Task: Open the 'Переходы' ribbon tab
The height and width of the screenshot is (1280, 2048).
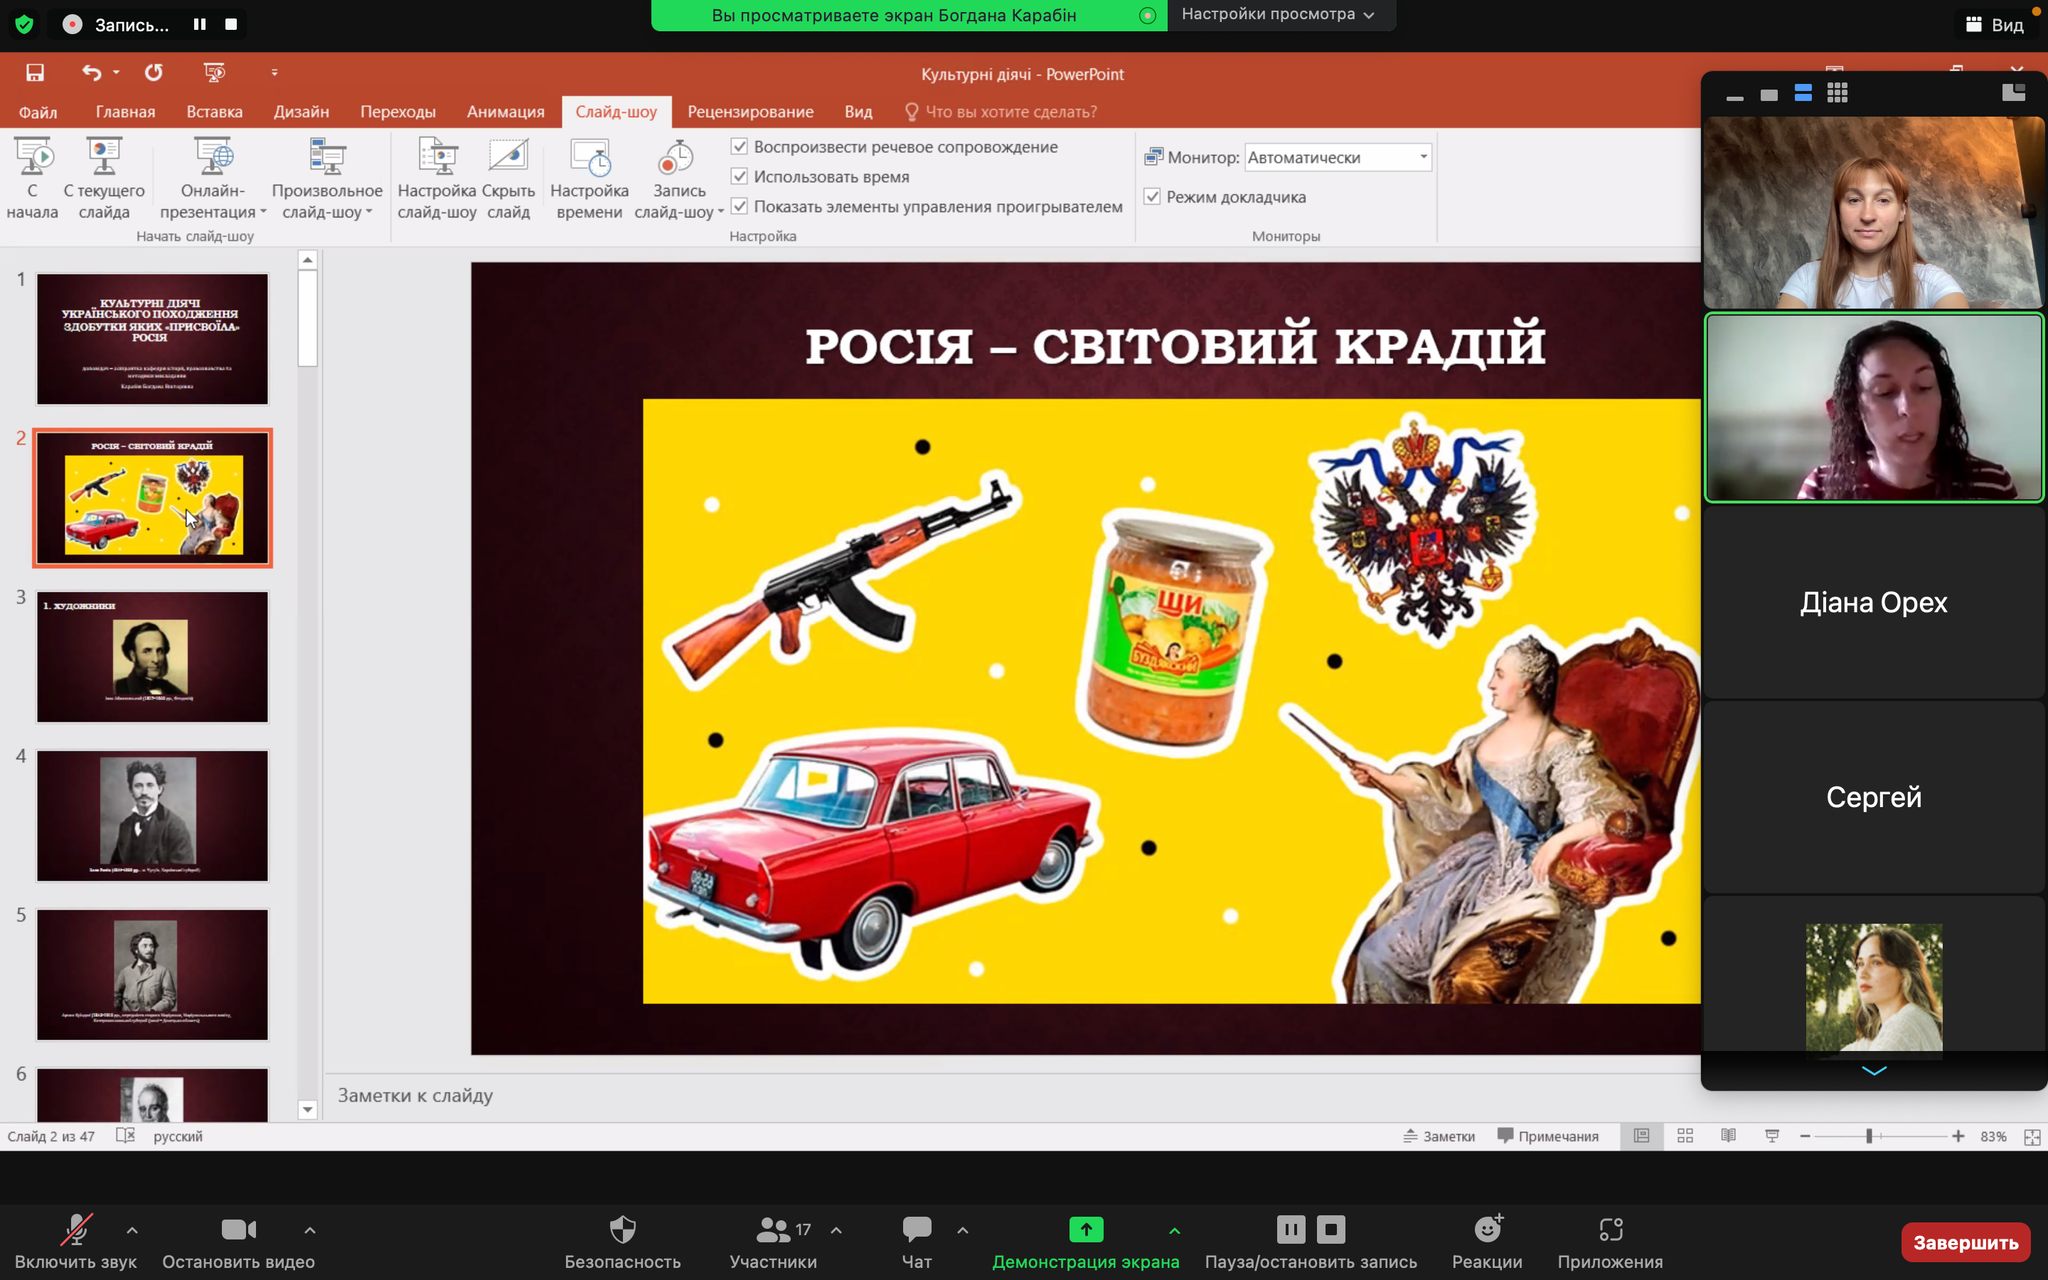Action: point(398,112)
